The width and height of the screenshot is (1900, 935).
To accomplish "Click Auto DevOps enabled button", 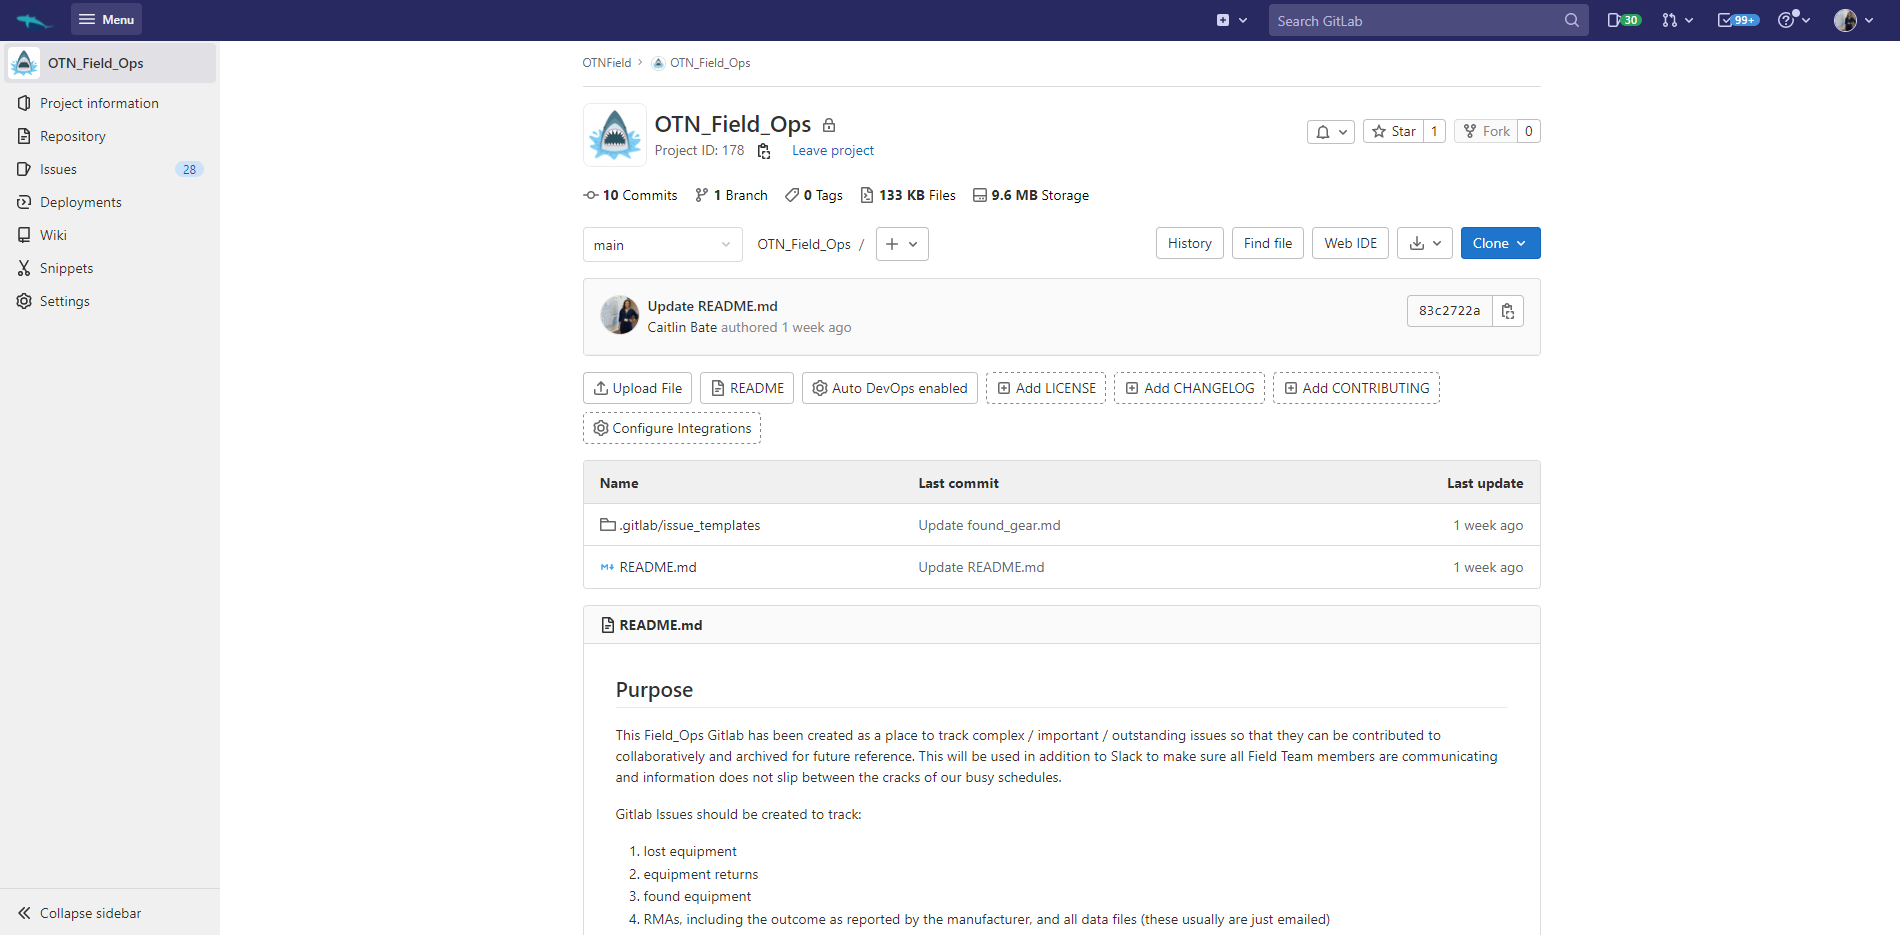I will [x=890, y=388].
